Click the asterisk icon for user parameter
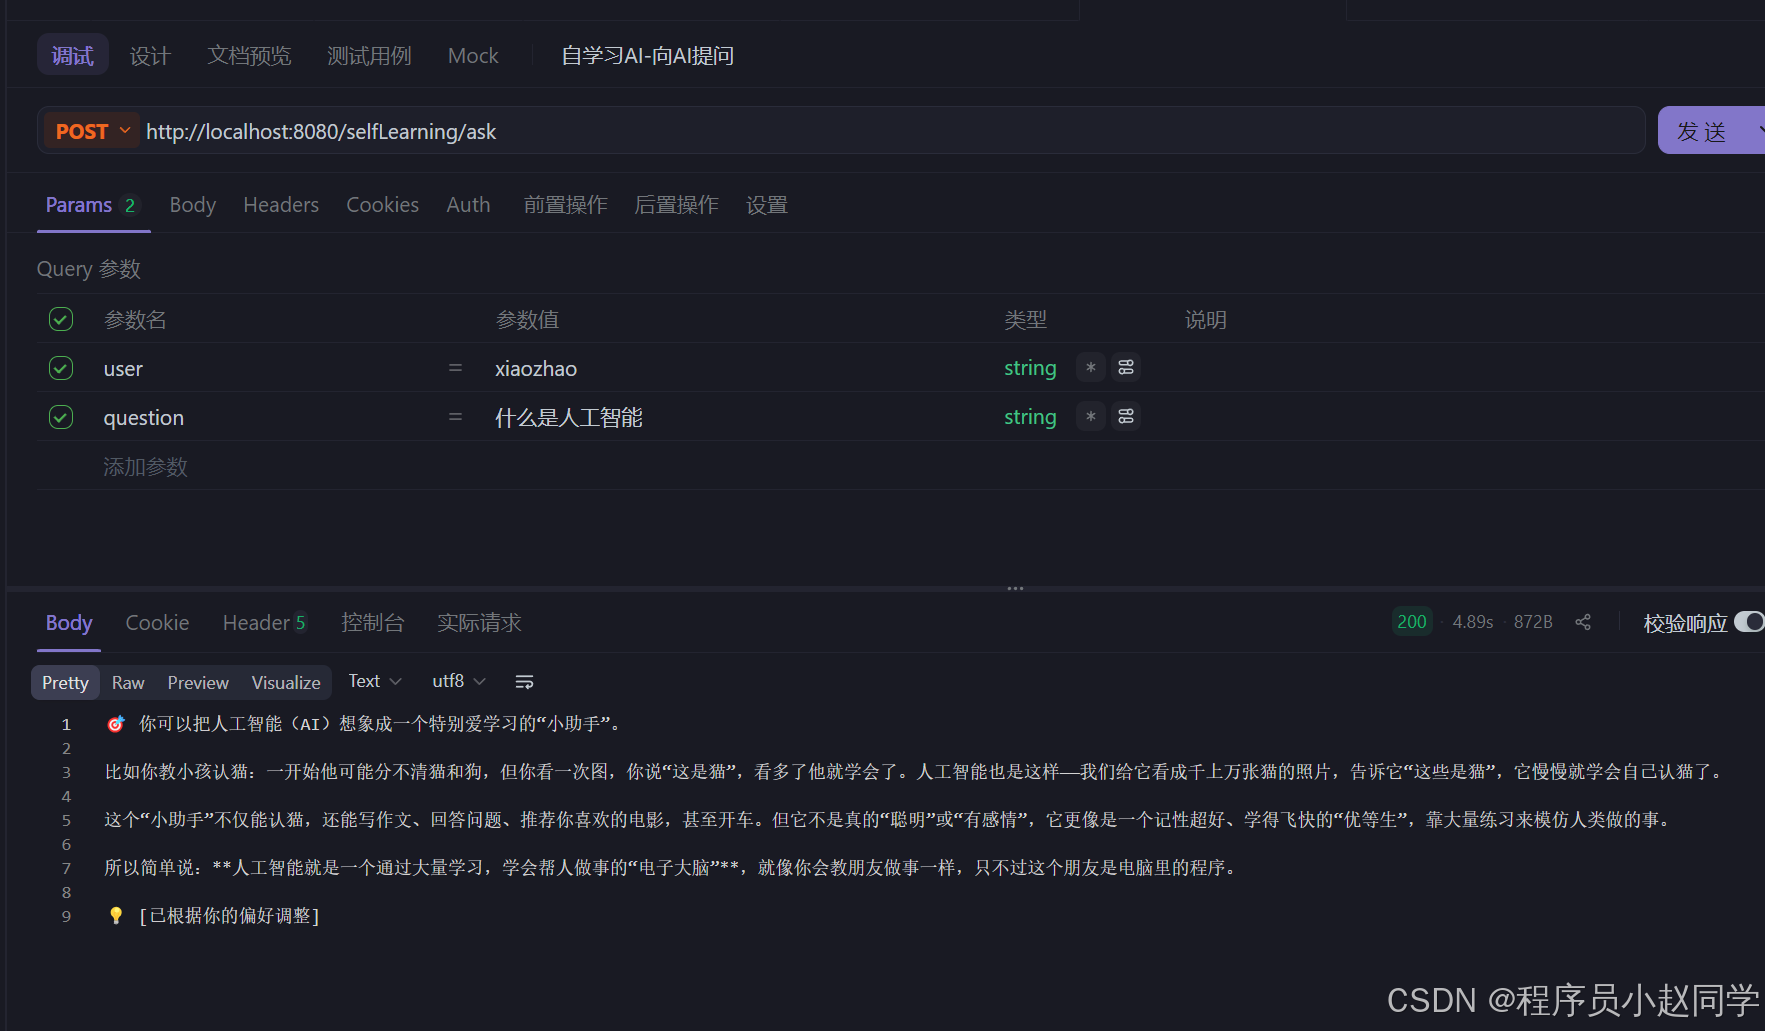The width and height of the screenshot is (1765, 1031). (1089, 367)
